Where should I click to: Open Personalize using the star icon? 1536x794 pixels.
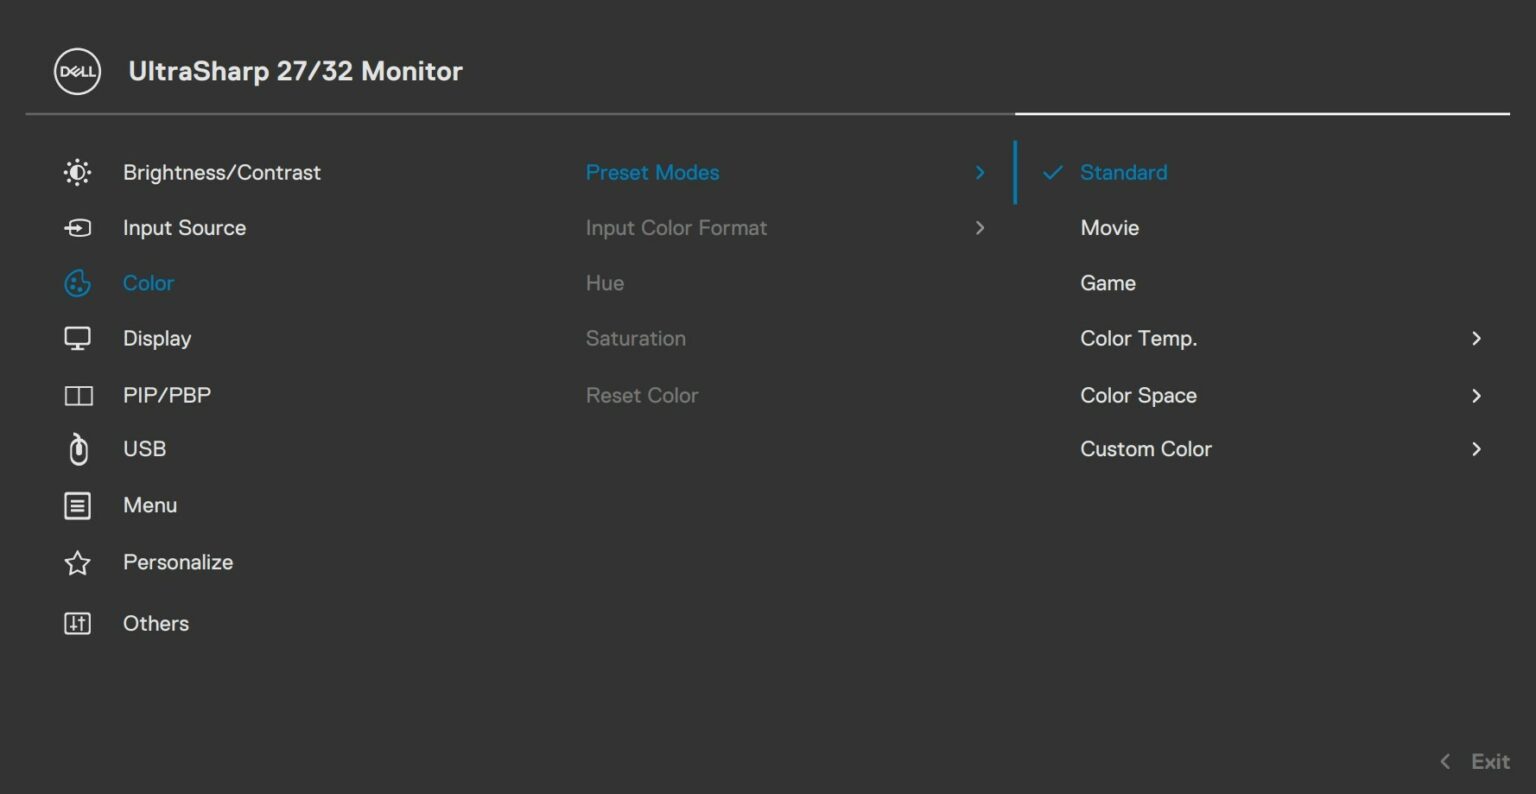(77, 562)
